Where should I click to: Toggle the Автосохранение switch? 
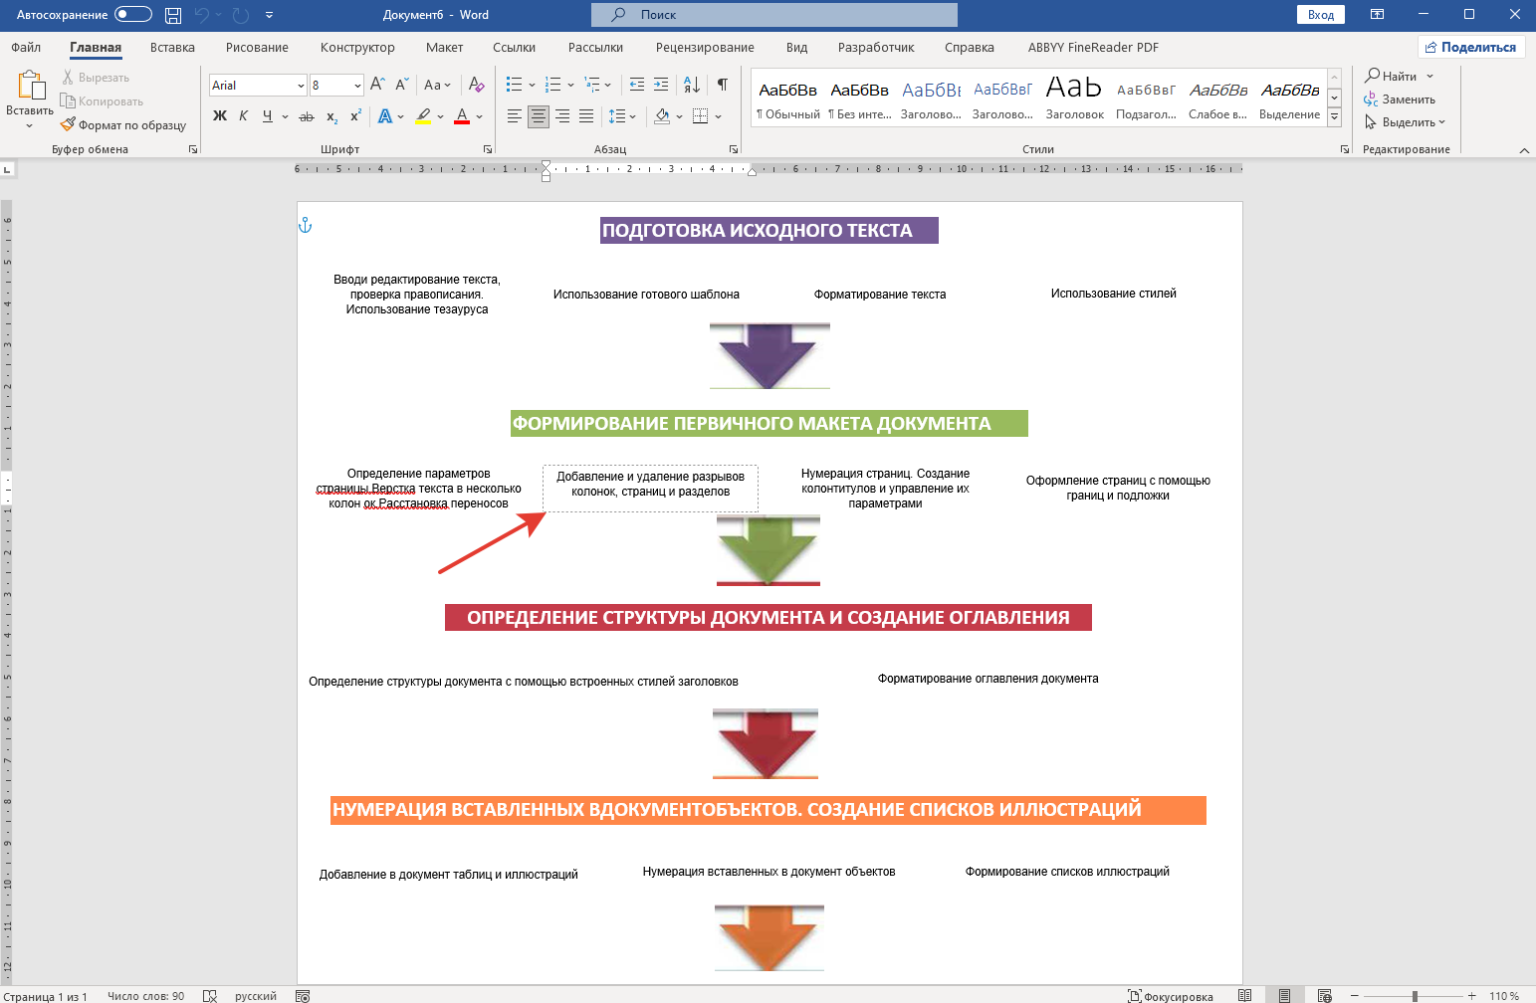tap(133, 15)
